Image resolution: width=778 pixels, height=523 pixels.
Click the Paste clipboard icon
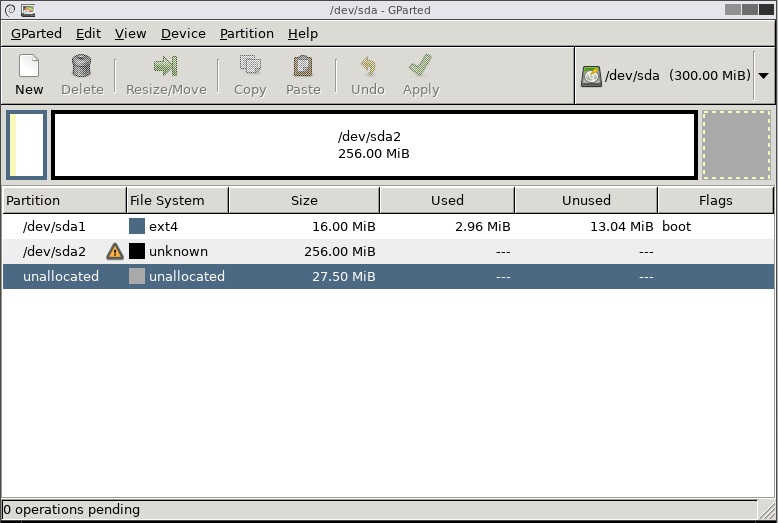tap(303, 66)
